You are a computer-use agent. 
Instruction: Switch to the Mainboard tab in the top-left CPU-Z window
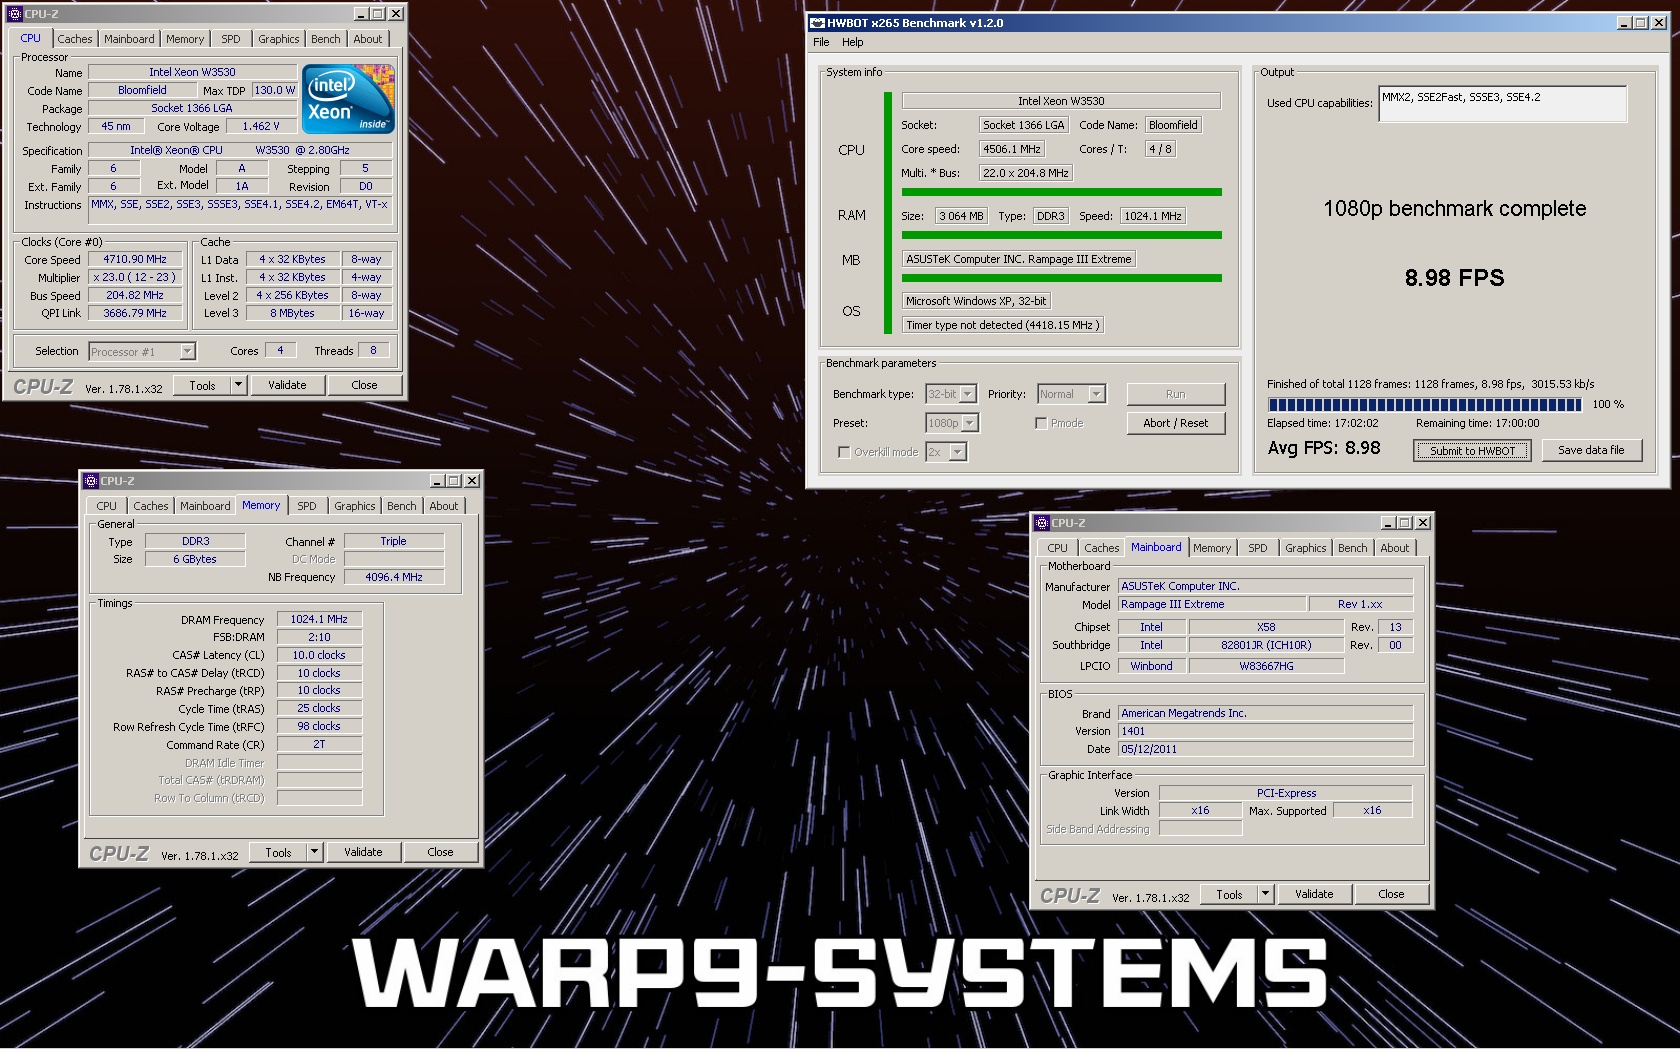coord(130,39)
